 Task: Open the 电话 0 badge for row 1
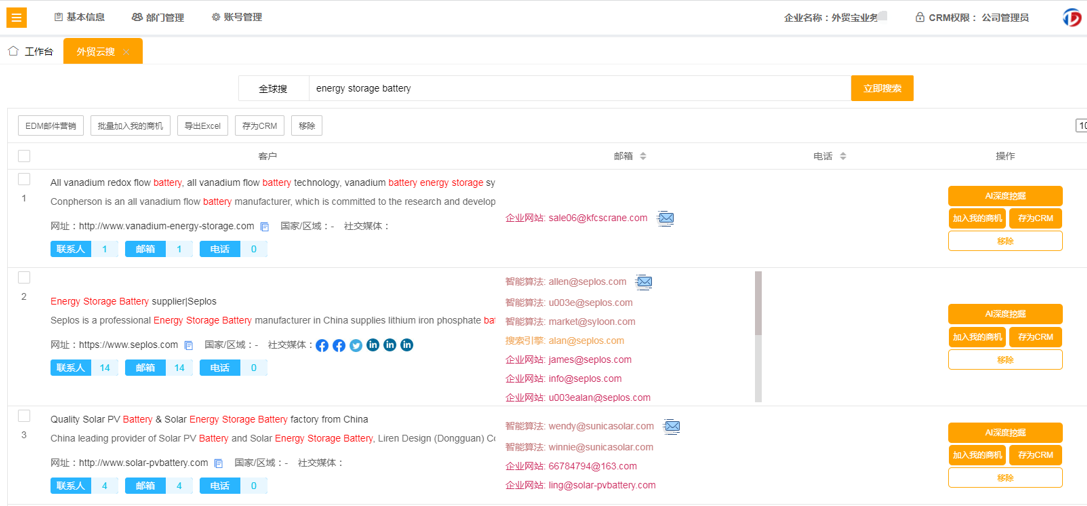click(234, 249)
